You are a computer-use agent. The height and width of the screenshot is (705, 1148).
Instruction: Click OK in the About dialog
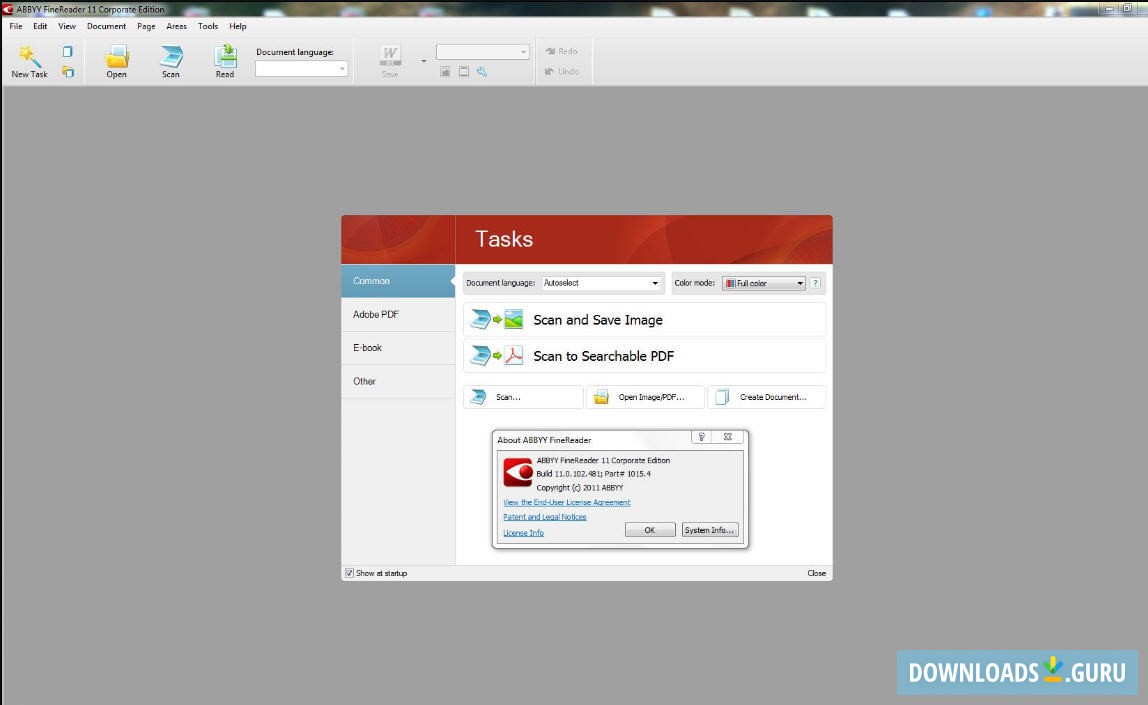coord(649,530)
